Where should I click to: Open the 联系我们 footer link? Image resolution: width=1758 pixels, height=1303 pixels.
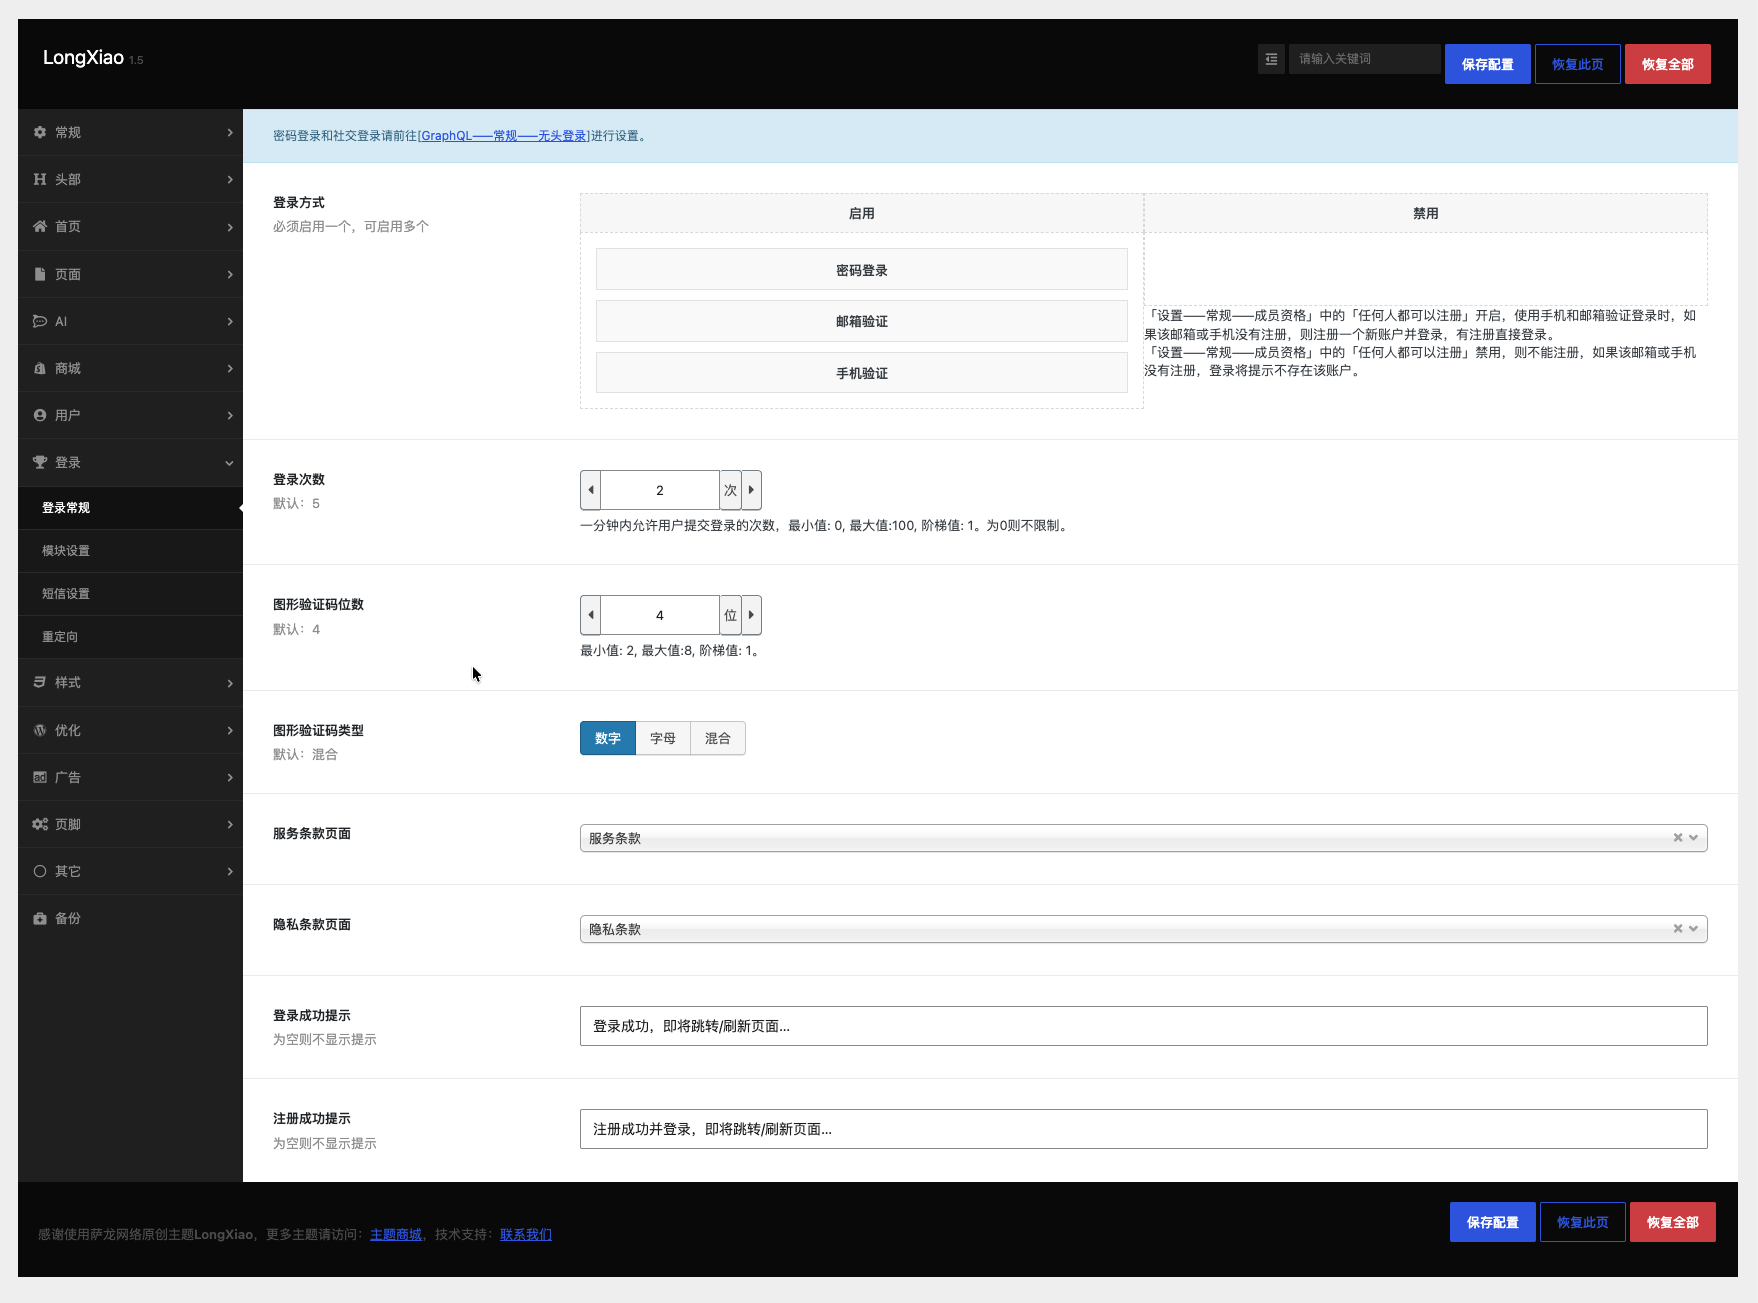pos(526,1235)
